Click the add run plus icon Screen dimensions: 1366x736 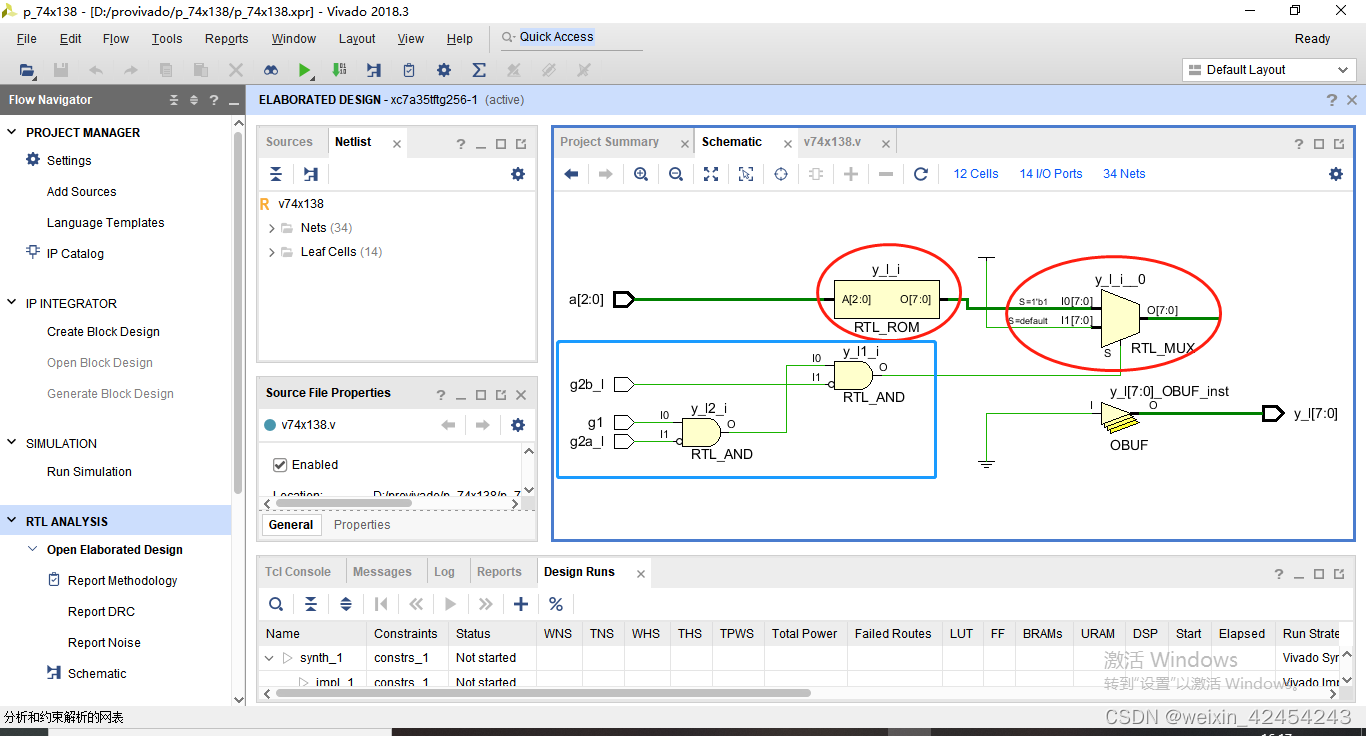[520, 604]
